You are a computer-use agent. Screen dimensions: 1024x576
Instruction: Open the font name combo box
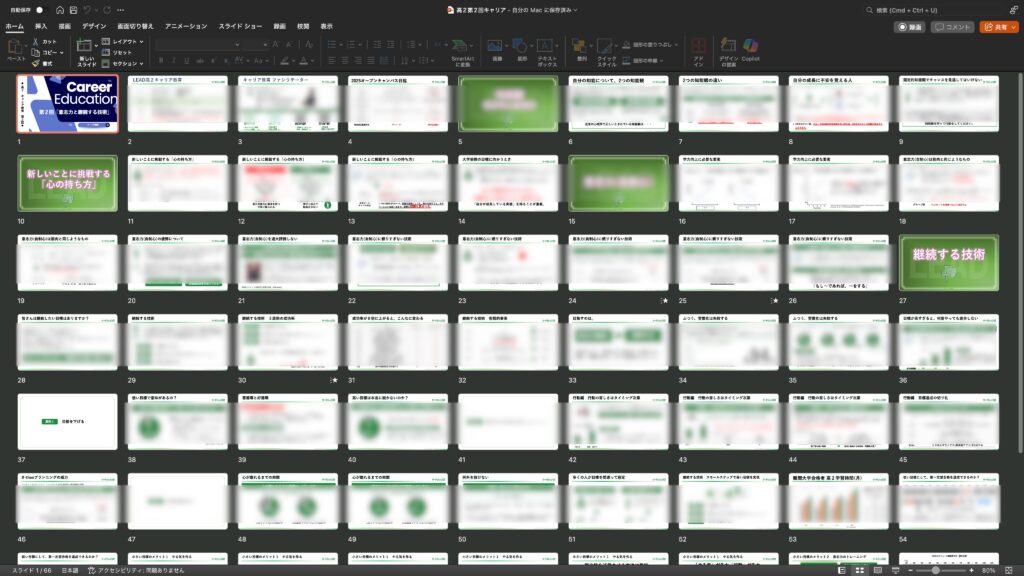pos(198,44)
